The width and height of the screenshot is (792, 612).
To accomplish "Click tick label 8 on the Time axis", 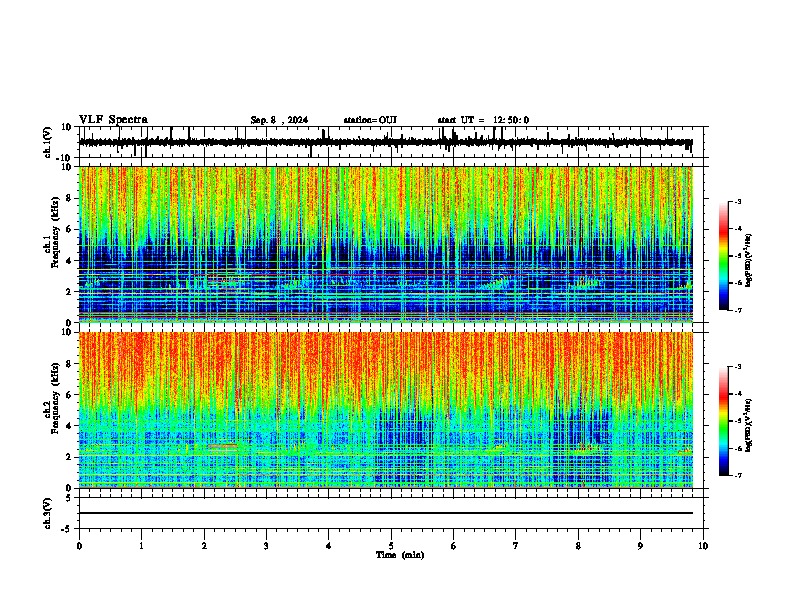I will [x=578, y=546].
